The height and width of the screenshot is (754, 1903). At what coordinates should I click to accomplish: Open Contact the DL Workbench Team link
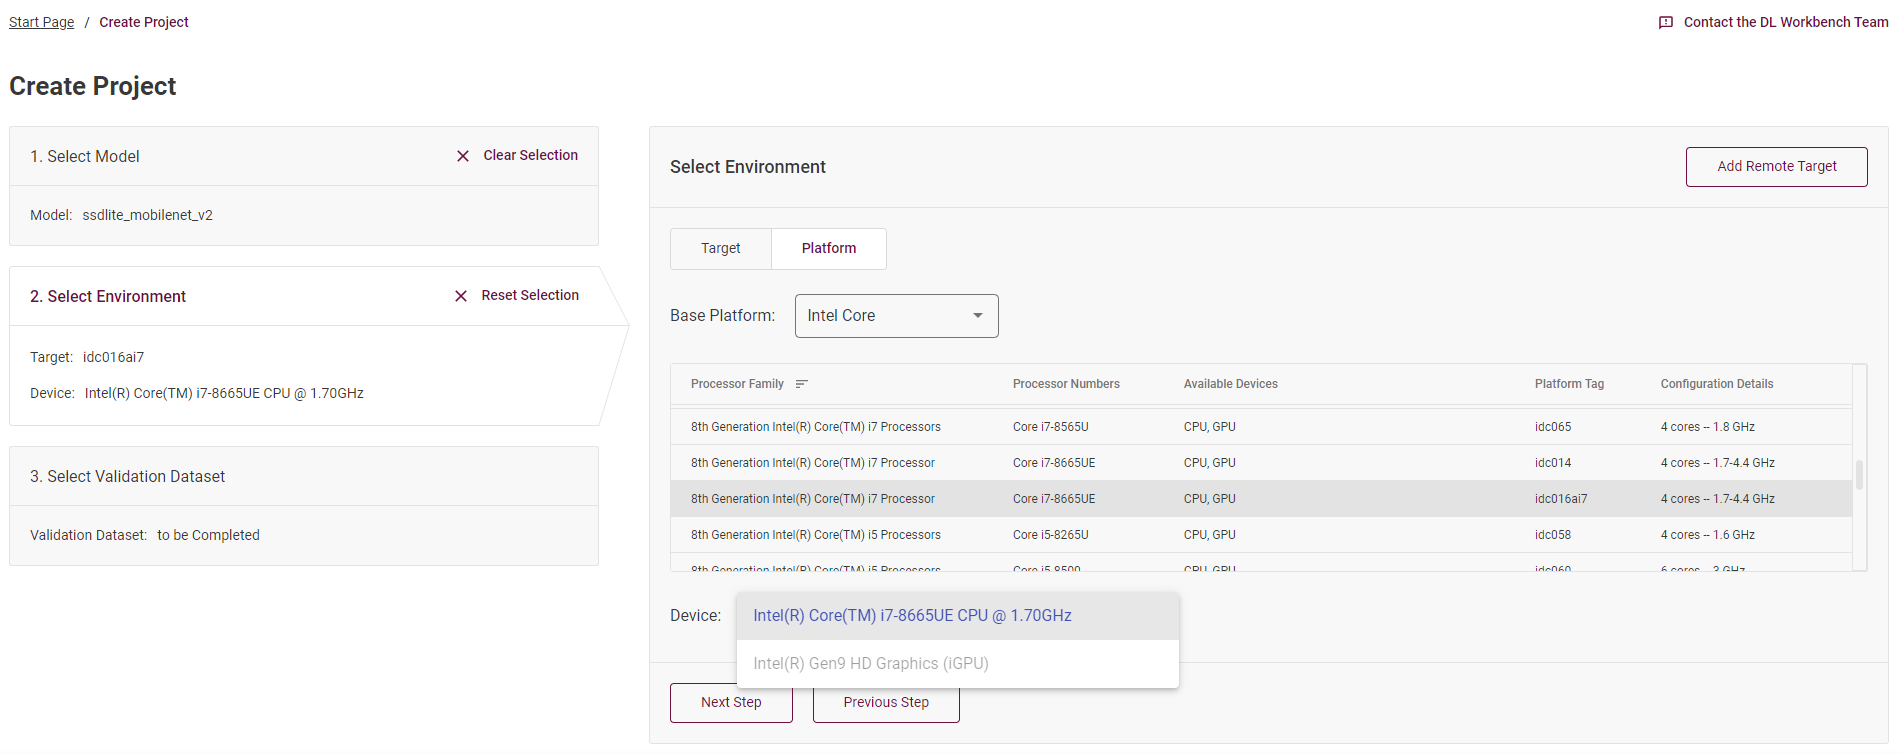(1786, 22)
